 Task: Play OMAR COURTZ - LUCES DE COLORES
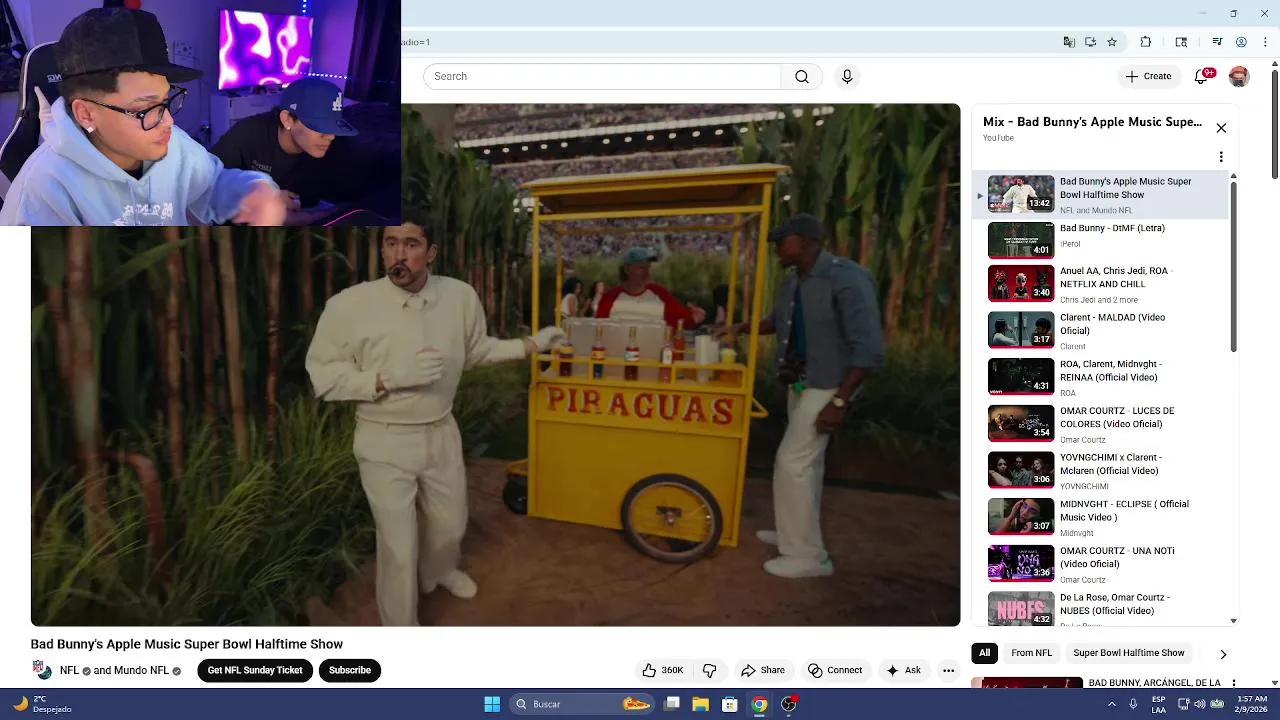(1100, 424)
